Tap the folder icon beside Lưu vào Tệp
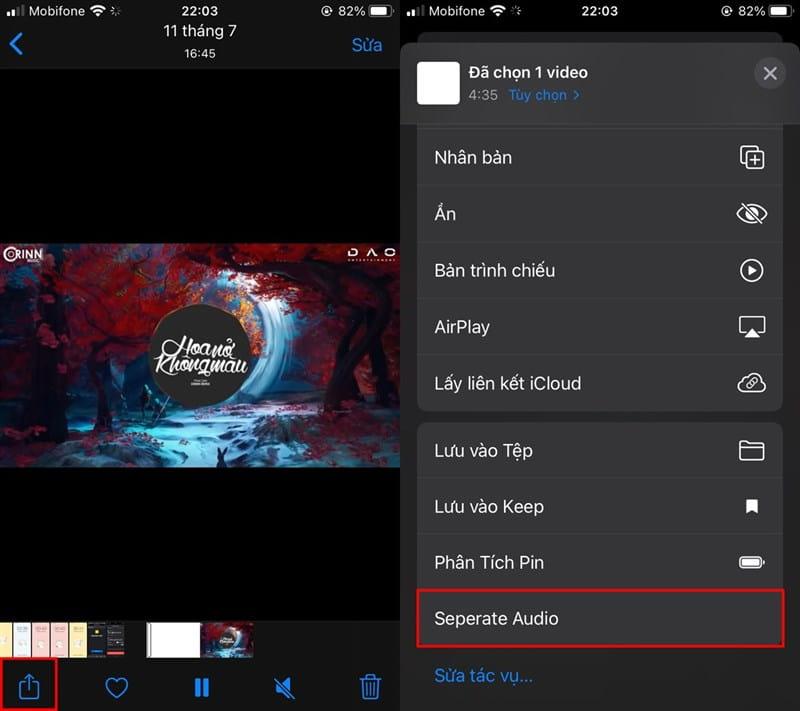Image resolution: width=800 pixels, height=711 pixels. pyautogui.click(x=751, y=450)
